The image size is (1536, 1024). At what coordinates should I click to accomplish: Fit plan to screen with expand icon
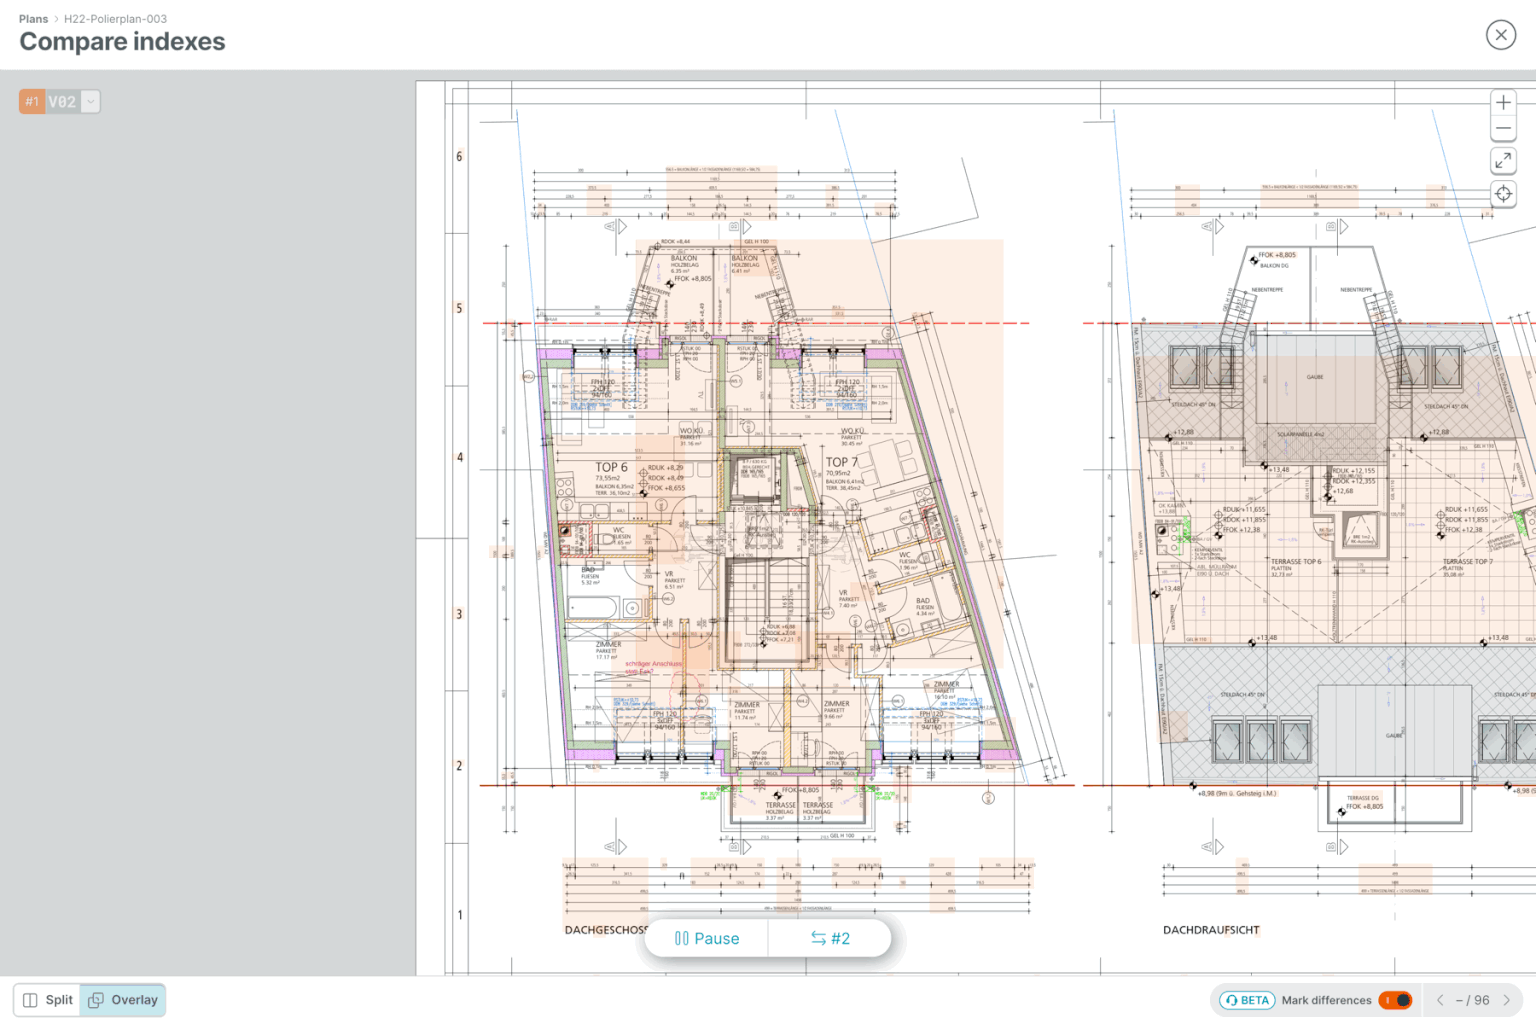(1503, 161)
